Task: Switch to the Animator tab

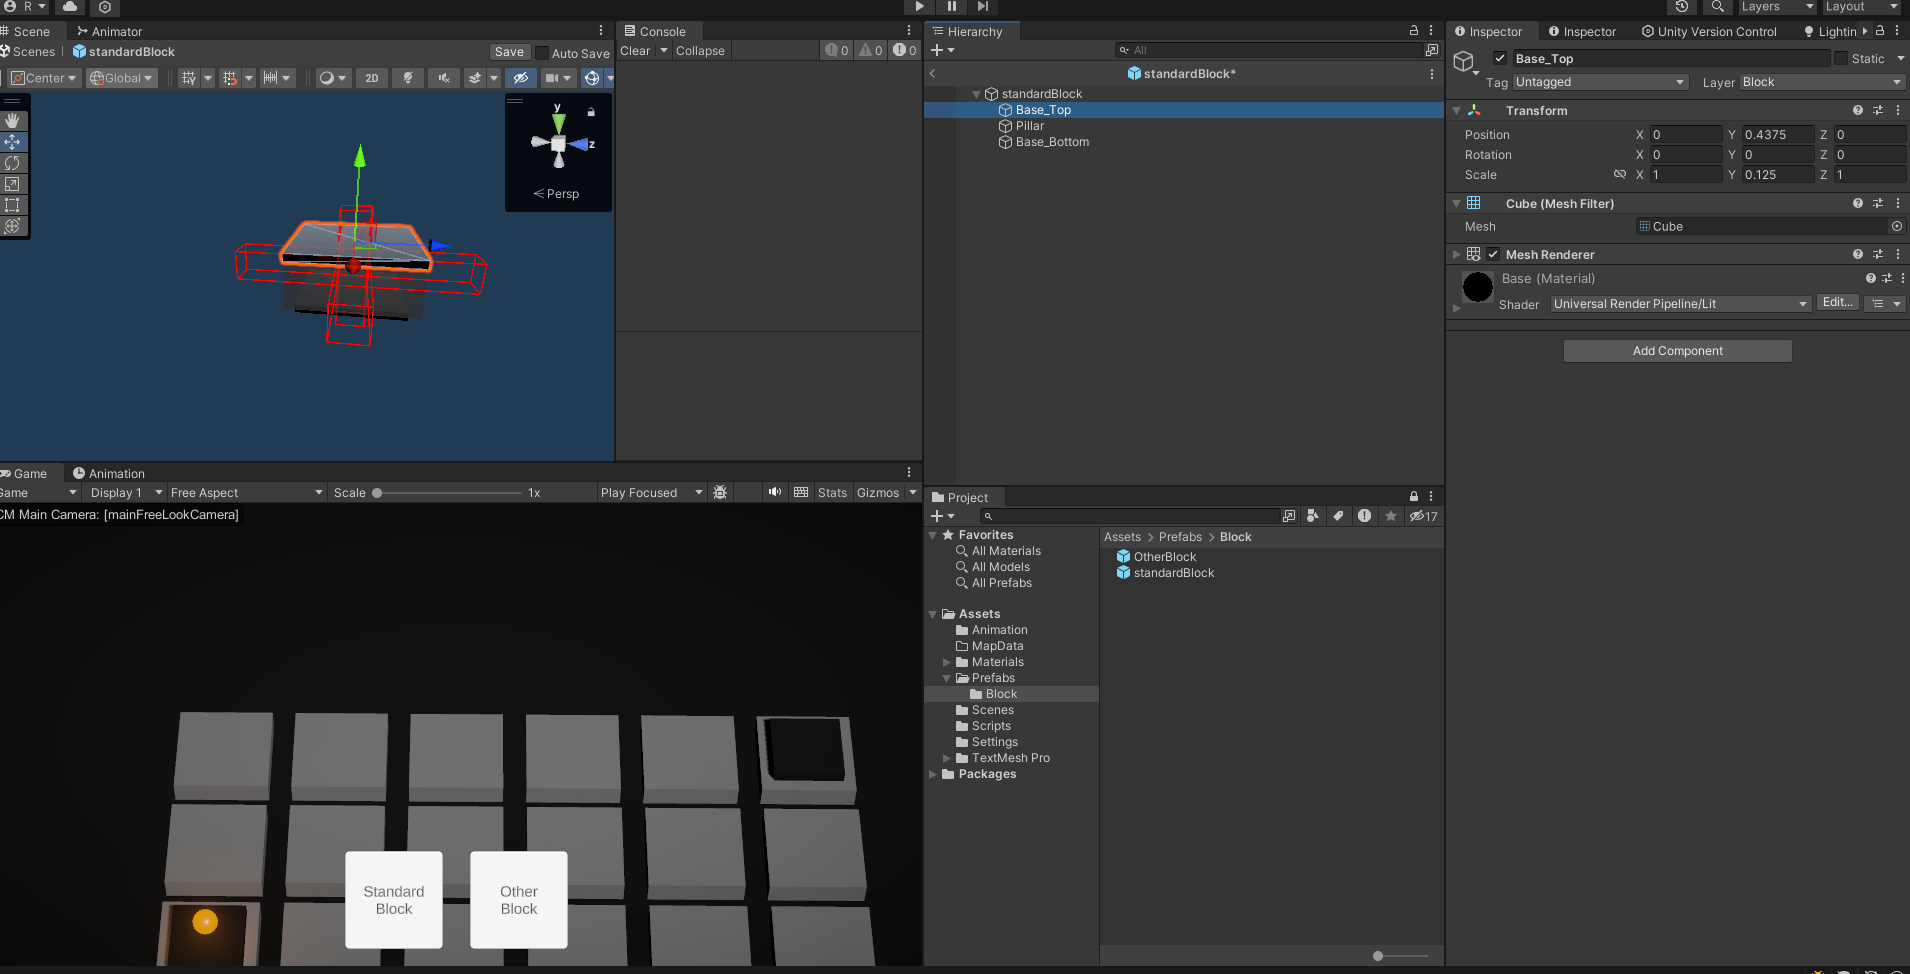Action: 110,31
